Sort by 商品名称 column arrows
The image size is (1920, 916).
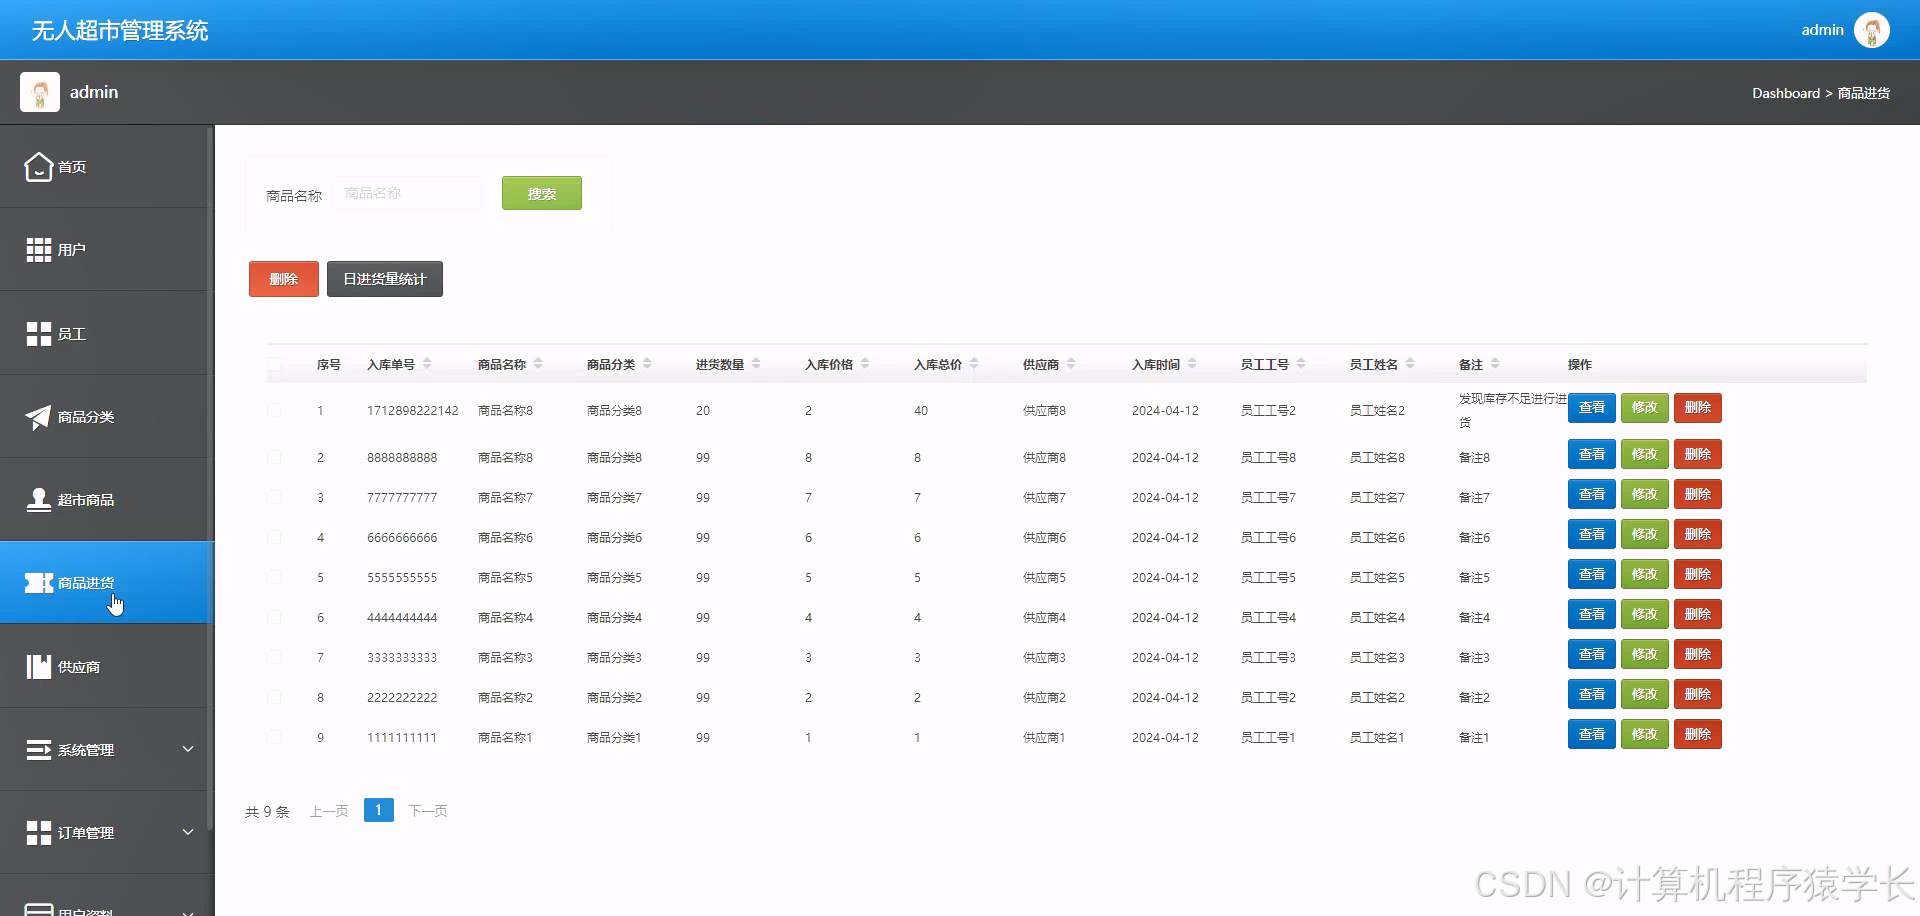538,364
